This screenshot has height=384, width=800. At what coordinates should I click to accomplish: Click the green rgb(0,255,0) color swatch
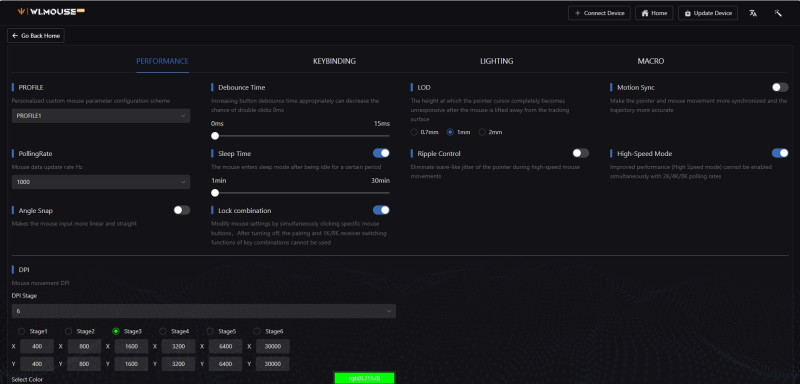click(x=364, y=378)
